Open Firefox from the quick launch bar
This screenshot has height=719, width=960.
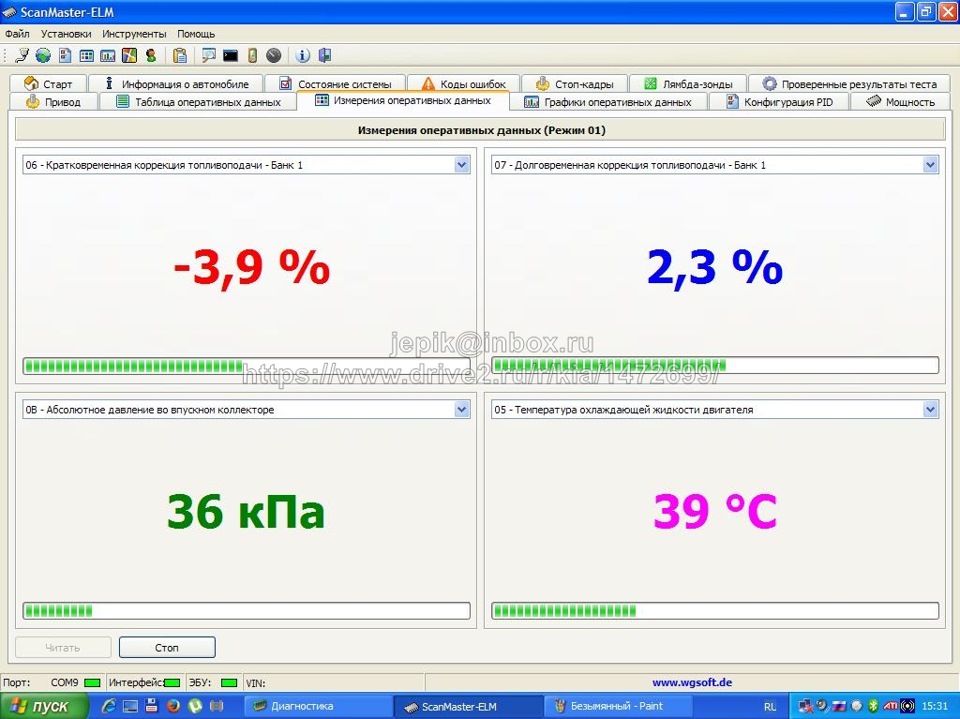[171, 706]
